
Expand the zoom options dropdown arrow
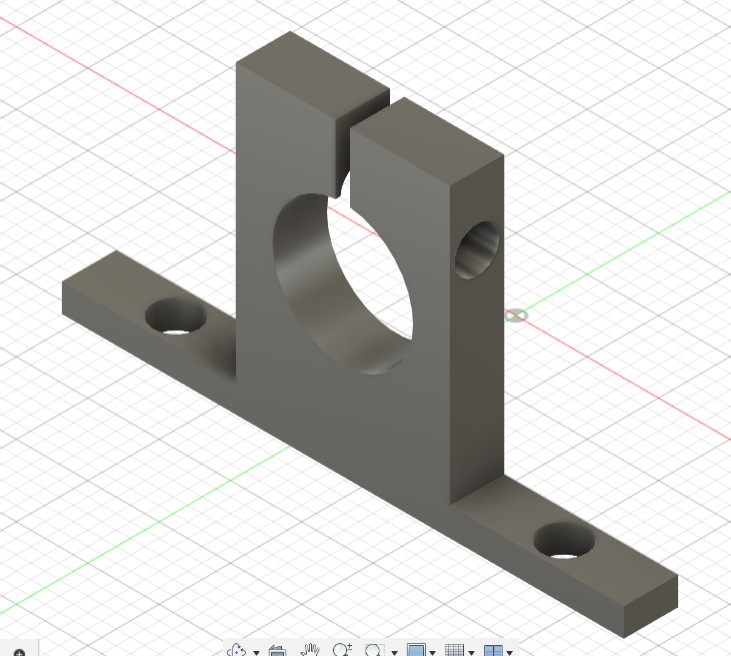(394, 652)
